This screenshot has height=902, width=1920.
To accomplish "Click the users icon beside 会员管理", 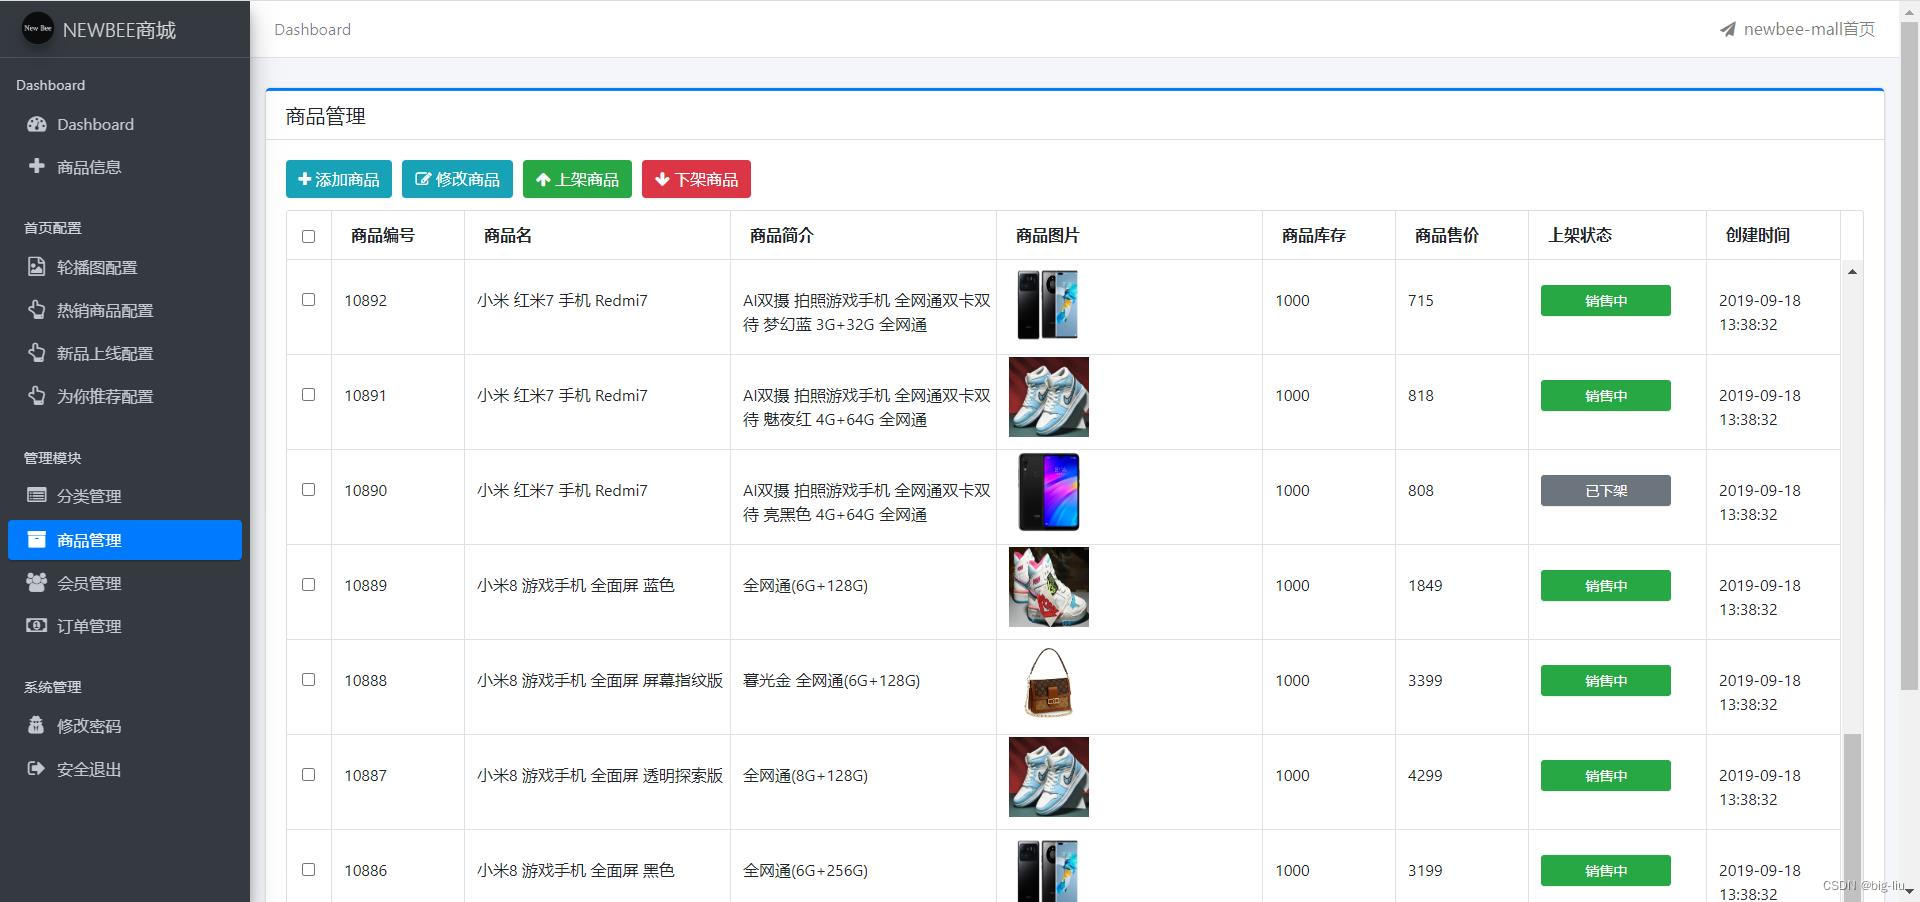I will 37,582.
